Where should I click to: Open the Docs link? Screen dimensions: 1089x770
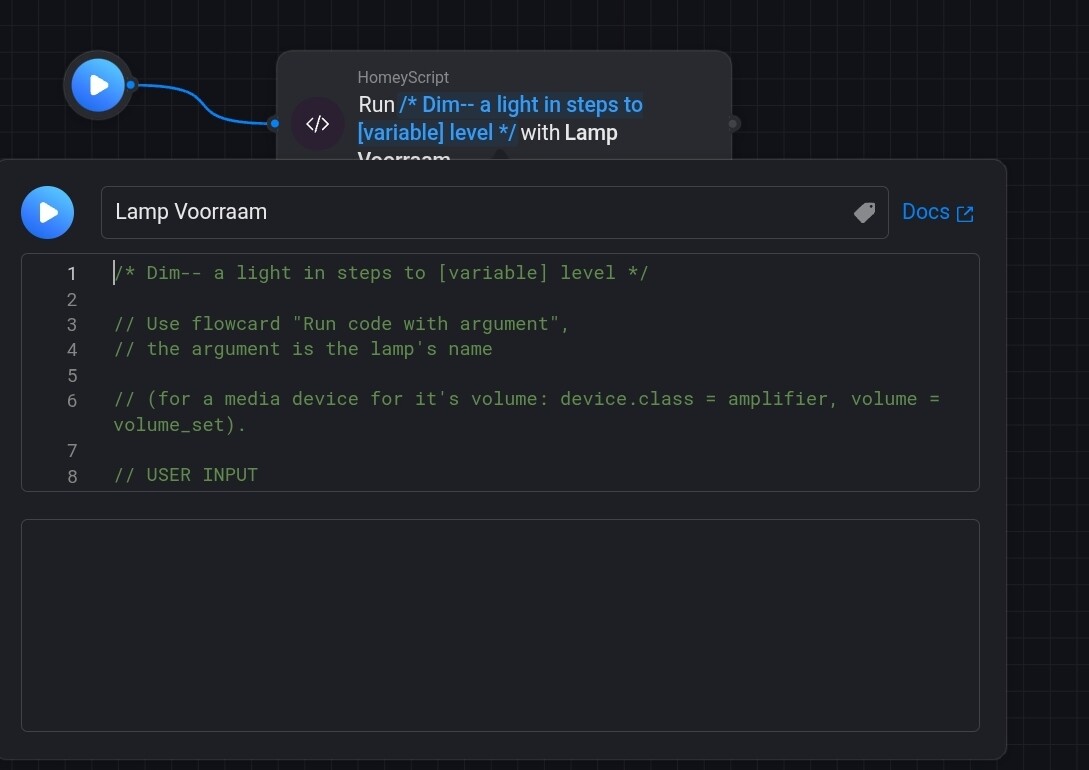(926, 212)
